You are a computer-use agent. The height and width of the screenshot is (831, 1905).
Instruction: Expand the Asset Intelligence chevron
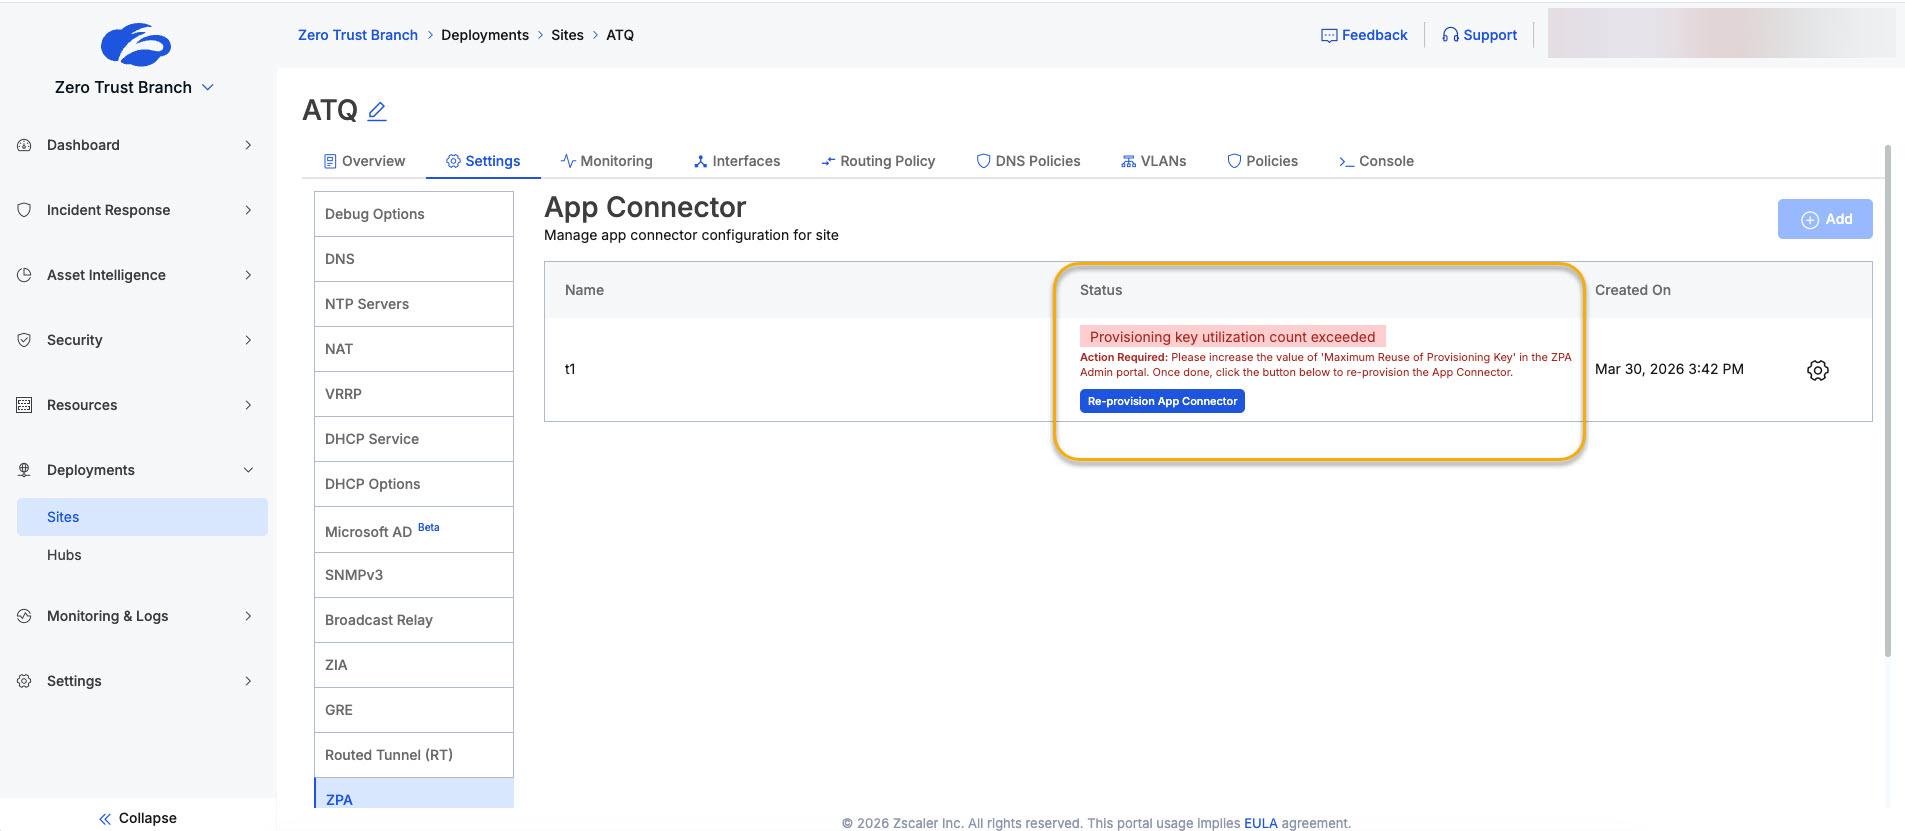[248, 275]
